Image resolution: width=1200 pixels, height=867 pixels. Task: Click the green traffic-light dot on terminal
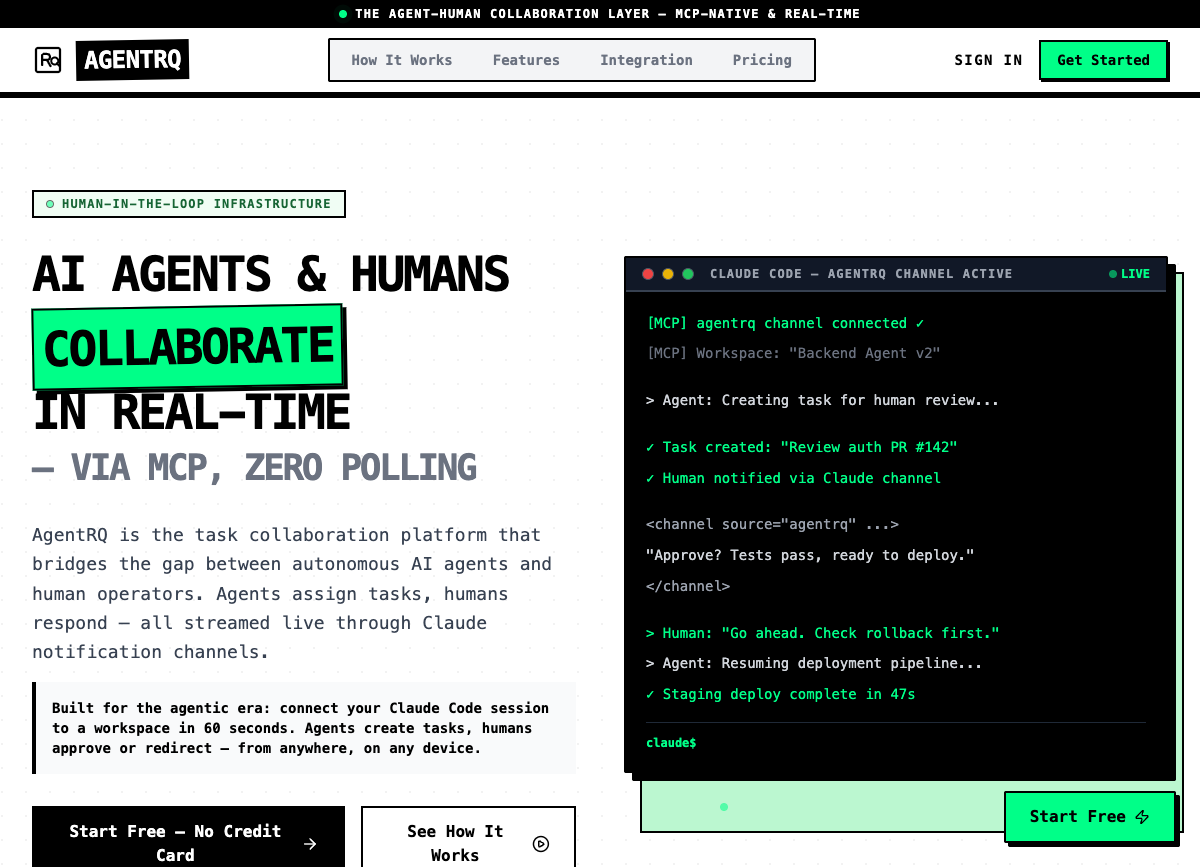click(x=688, y=273)
